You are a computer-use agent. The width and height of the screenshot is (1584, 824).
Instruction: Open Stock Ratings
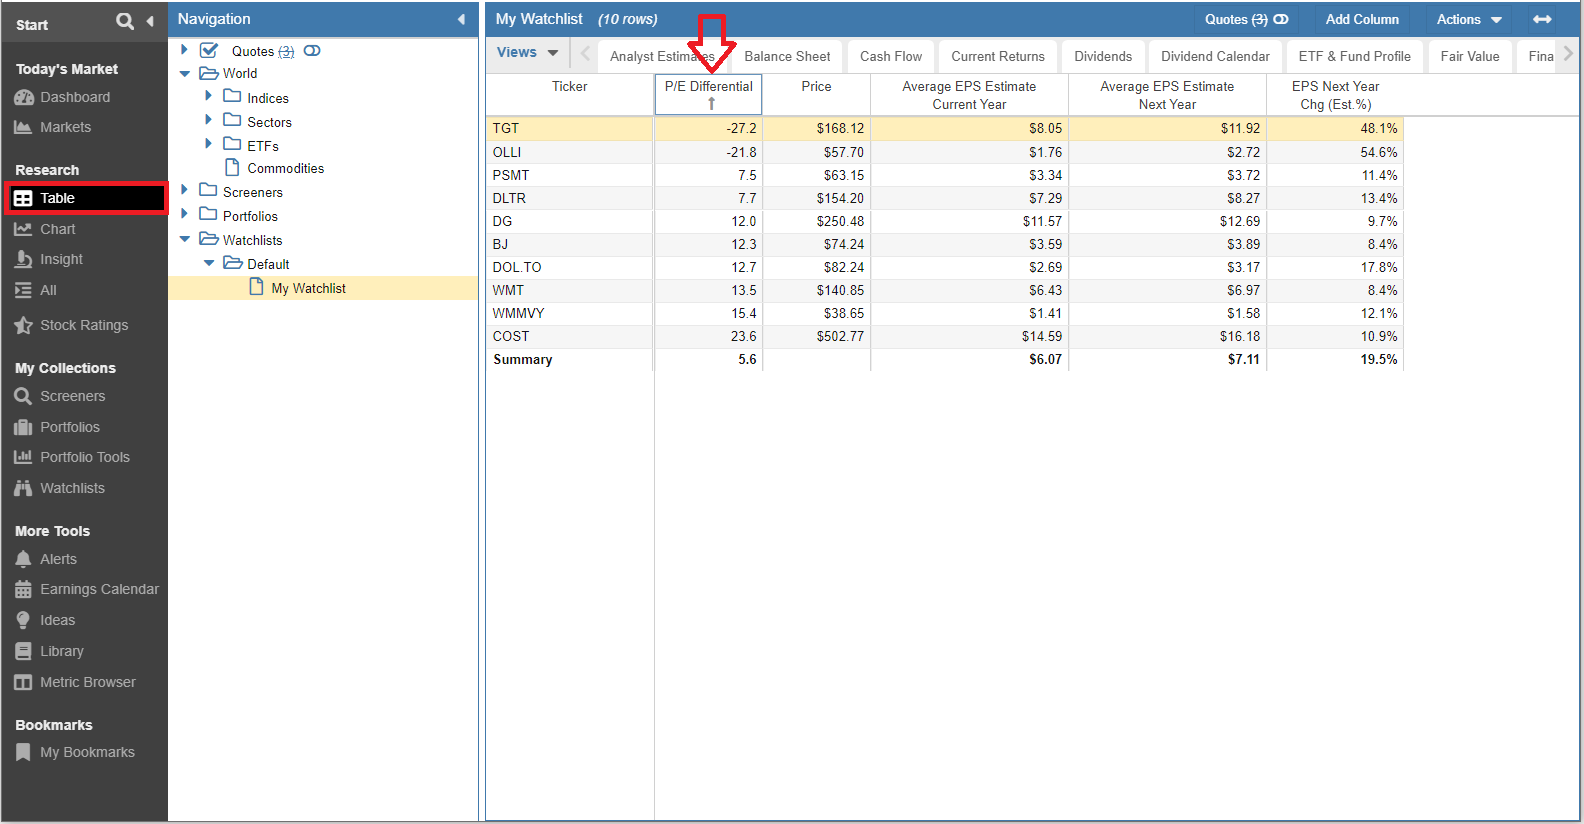coord(84,325)
